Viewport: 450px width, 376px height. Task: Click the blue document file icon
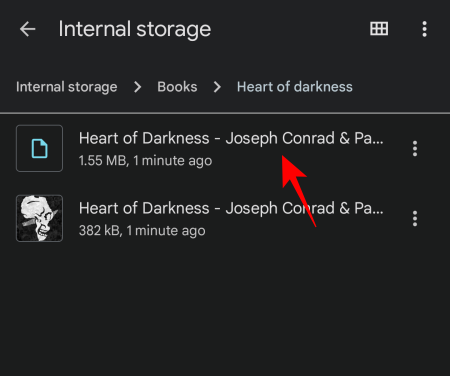click(x=39, y=148)
